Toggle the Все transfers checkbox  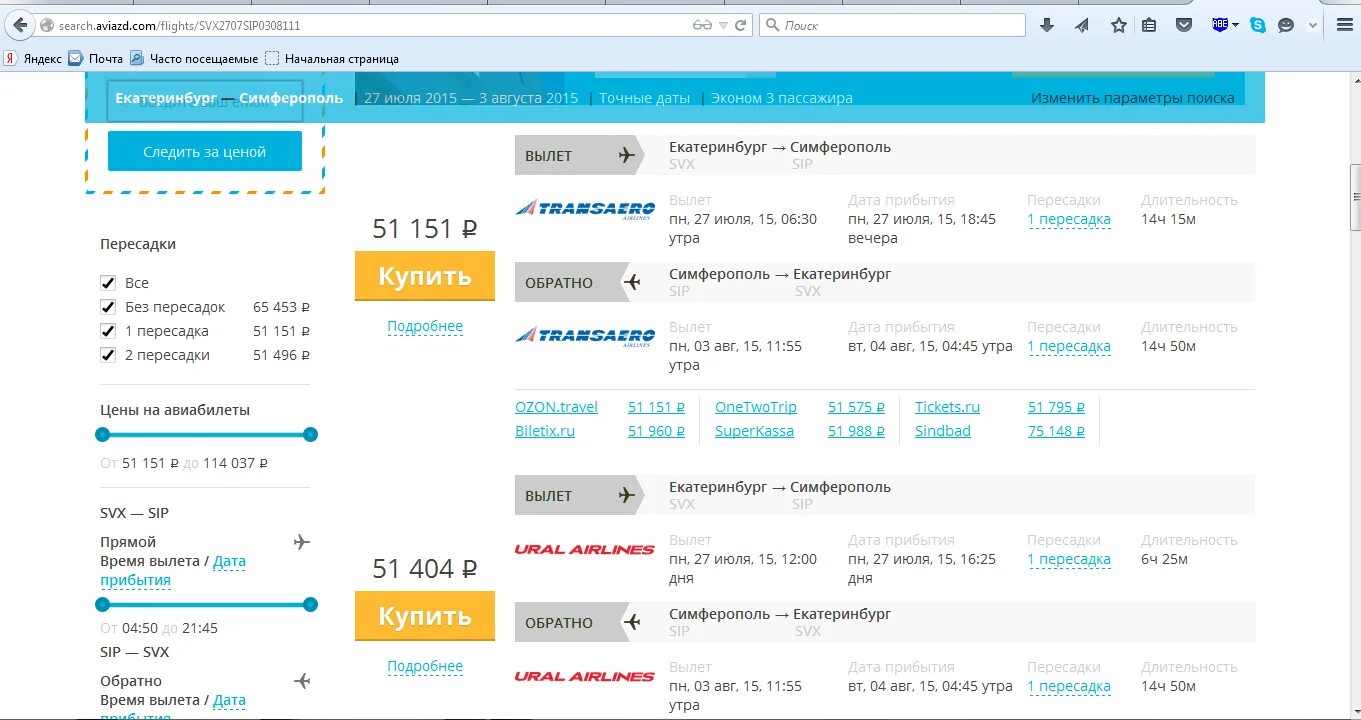click(x=108, y=283)
